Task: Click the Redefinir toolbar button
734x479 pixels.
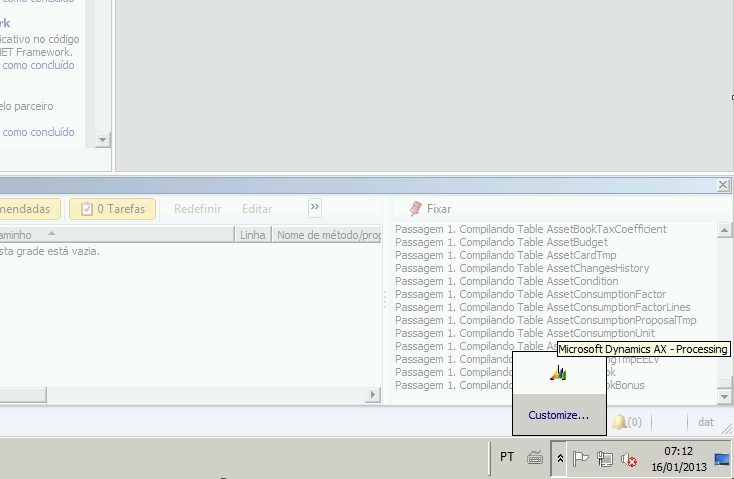Action: [198, 209]
